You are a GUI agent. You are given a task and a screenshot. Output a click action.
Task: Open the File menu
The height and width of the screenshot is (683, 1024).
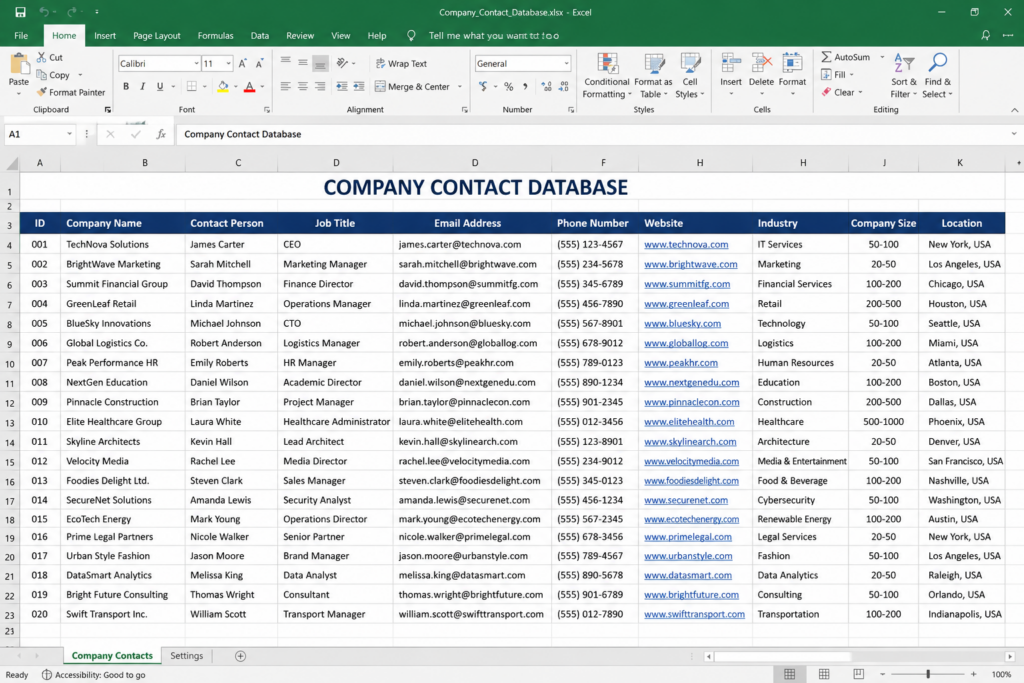[21, 35]
